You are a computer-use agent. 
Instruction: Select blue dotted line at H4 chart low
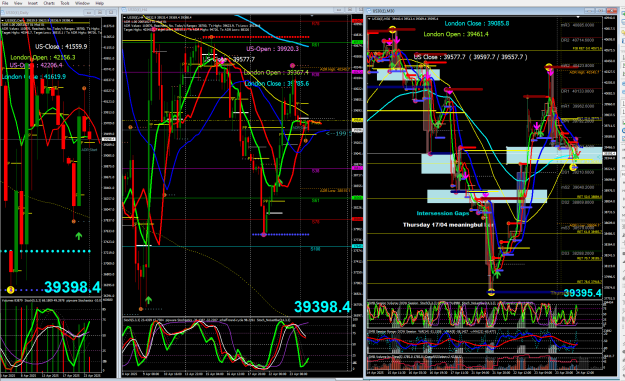click(x=281, y=235)
